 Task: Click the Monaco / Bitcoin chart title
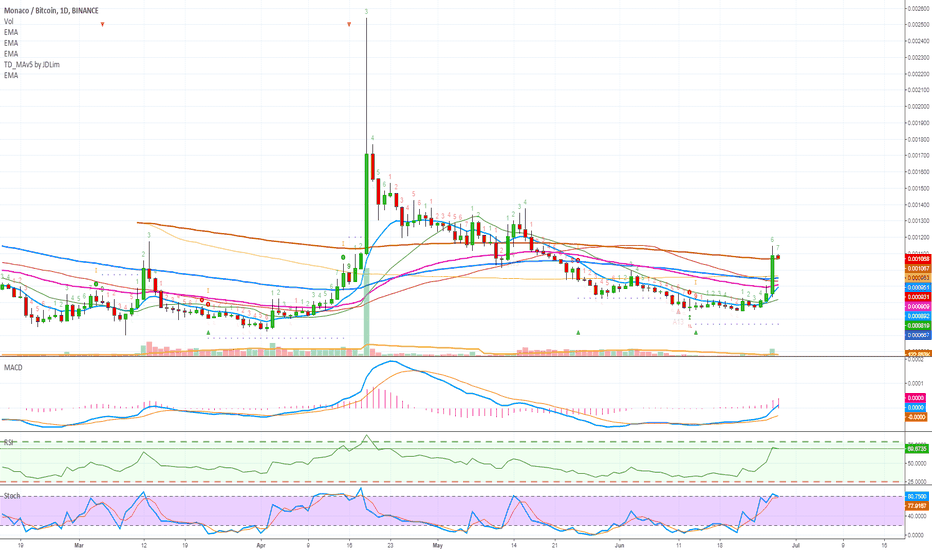(x=51, y=10)
